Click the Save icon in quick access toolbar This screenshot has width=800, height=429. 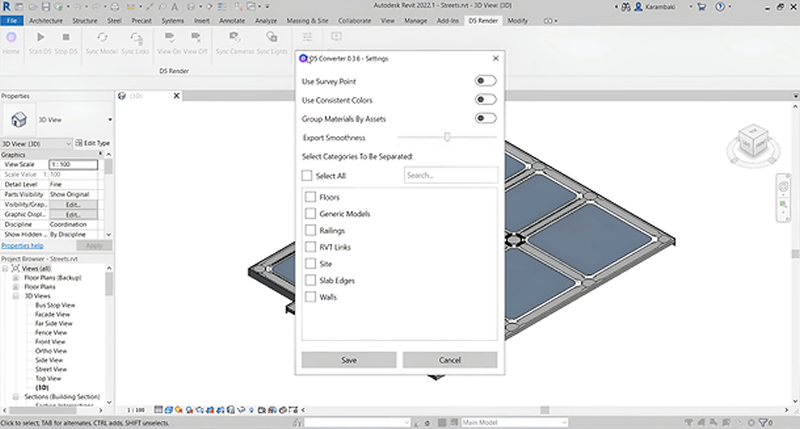click(x=45, y=7)
